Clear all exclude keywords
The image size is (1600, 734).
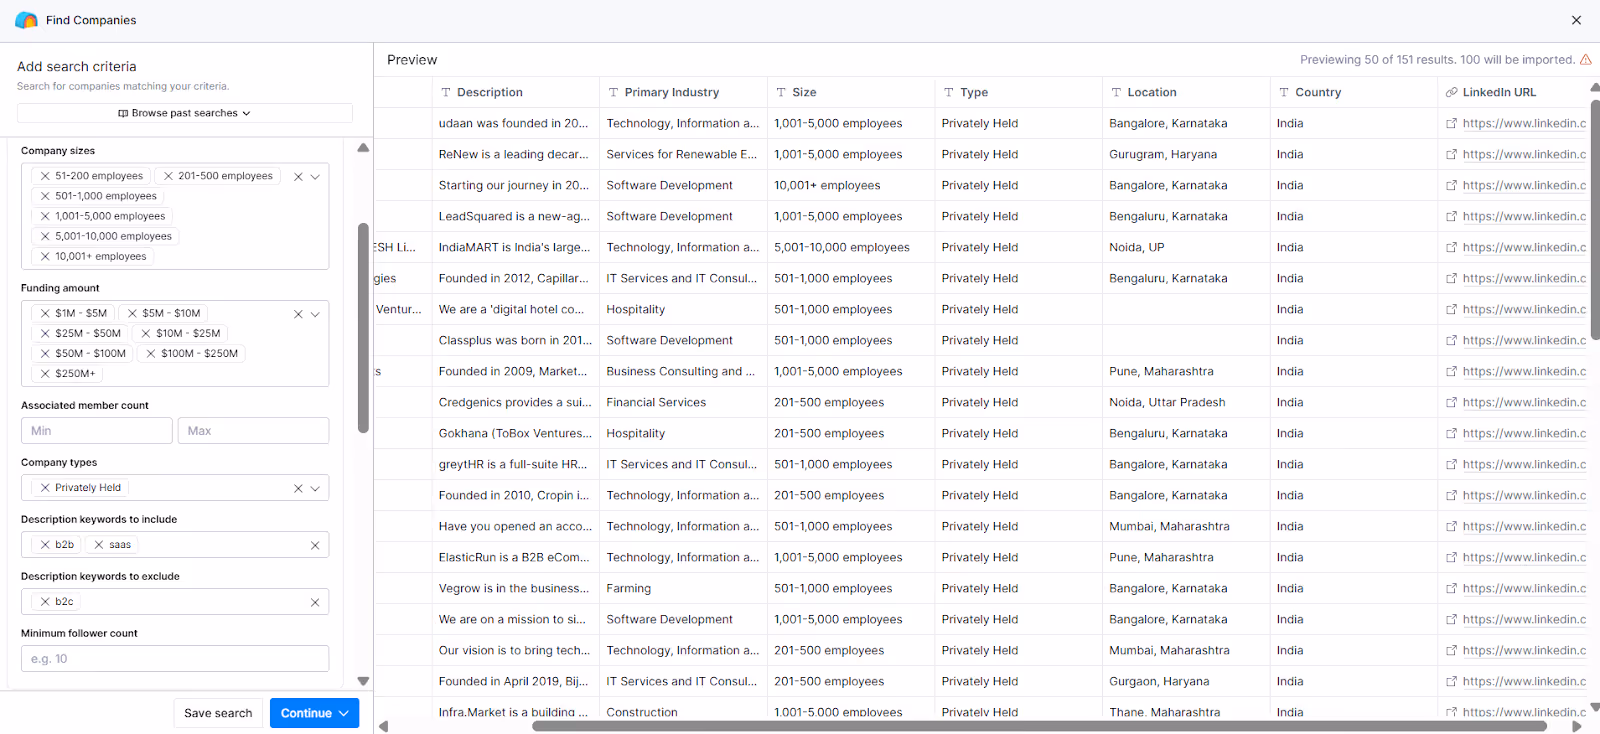(x=315, y=603)
